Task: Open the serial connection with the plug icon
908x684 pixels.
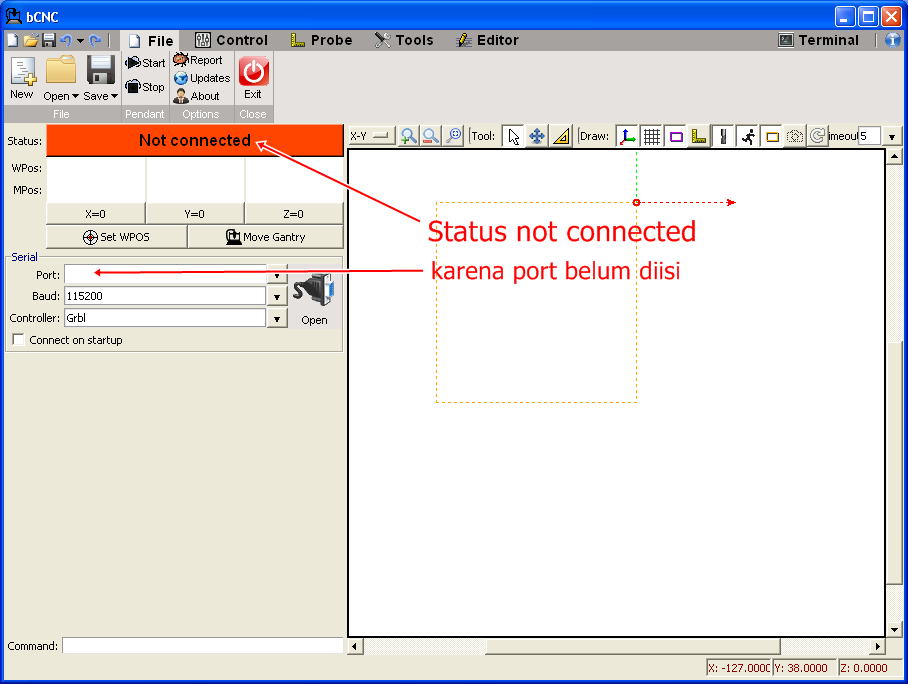Action: (x=315, y=290)
